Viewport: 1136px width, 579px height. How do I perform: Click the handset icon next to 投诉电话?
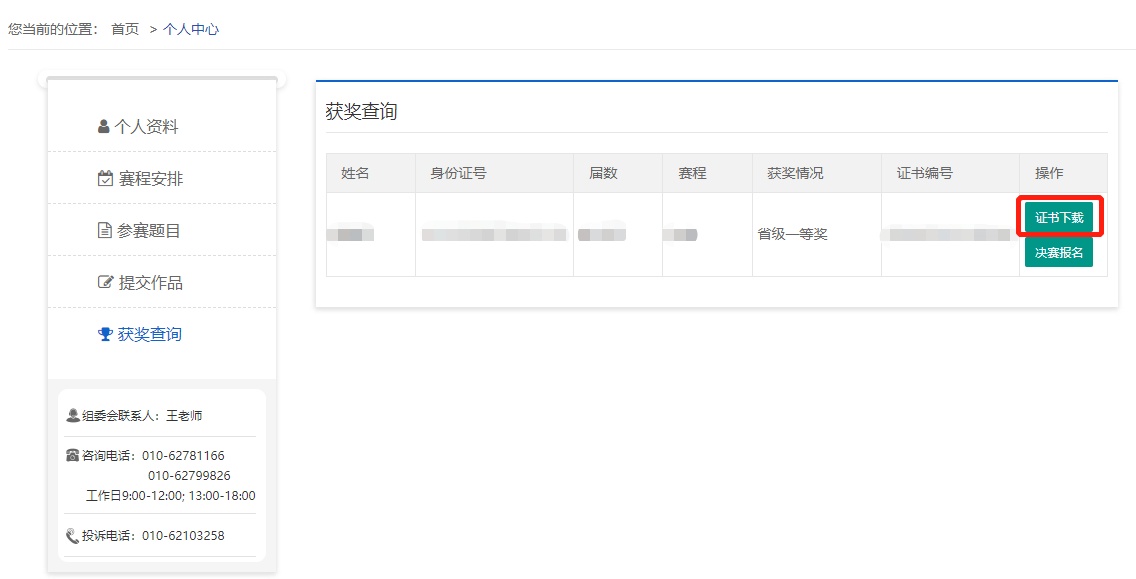coord(73,536)
